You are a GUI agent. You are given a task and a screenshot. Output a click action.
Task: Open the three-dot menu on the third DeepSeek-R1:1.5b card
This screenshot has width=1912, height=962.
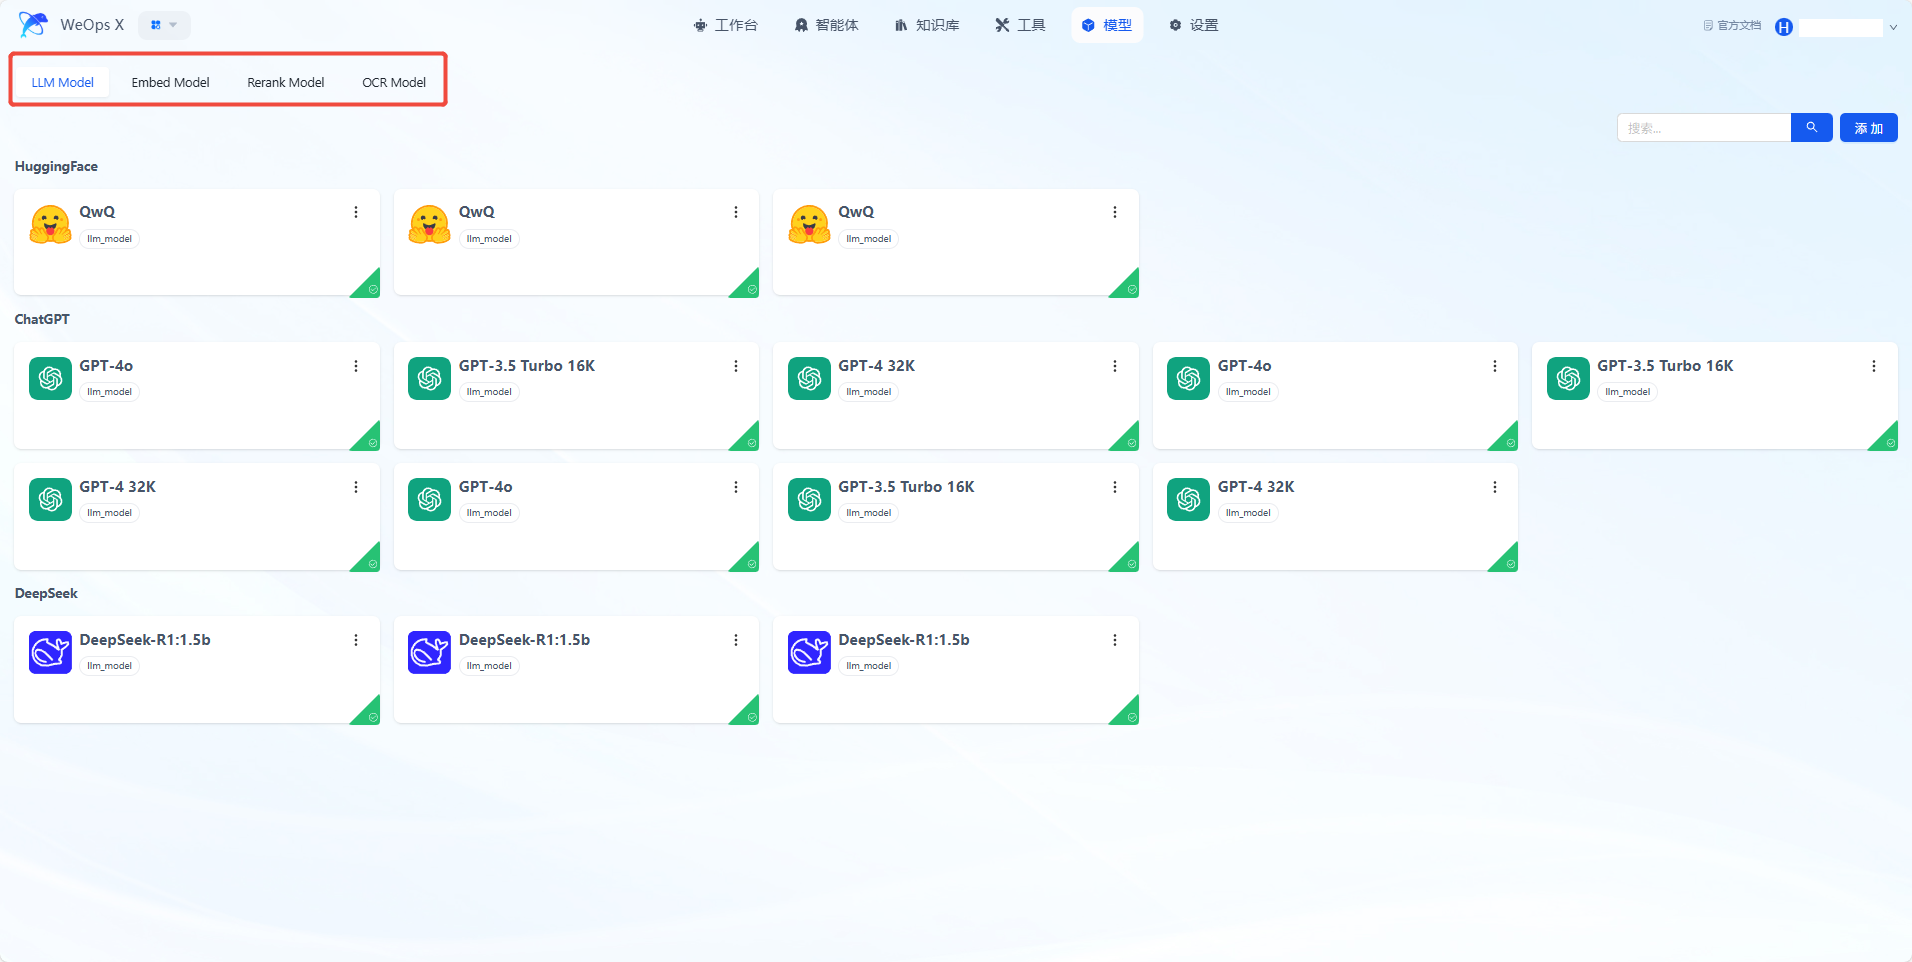1115,640
